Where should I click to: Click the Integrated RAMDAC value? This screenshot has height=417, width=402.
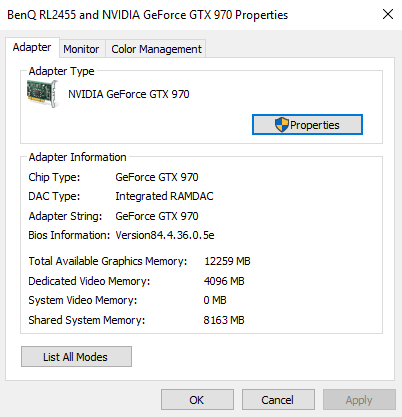tap(164, 196)
